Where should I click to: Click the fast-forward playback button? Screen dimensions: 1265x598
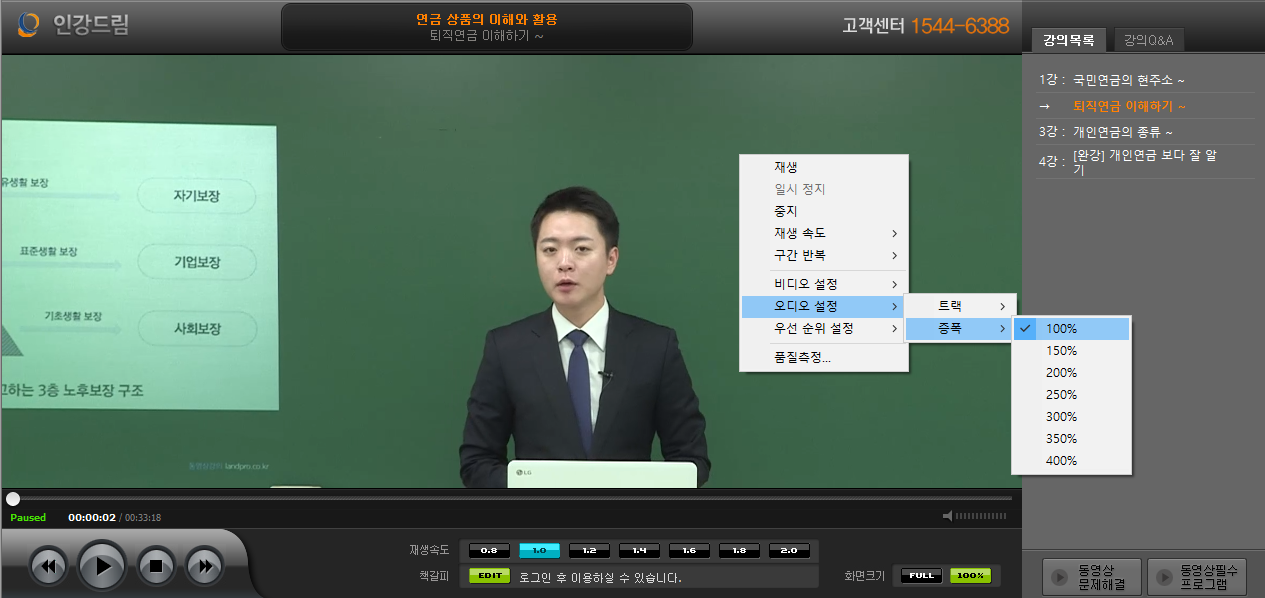point(204,566)
